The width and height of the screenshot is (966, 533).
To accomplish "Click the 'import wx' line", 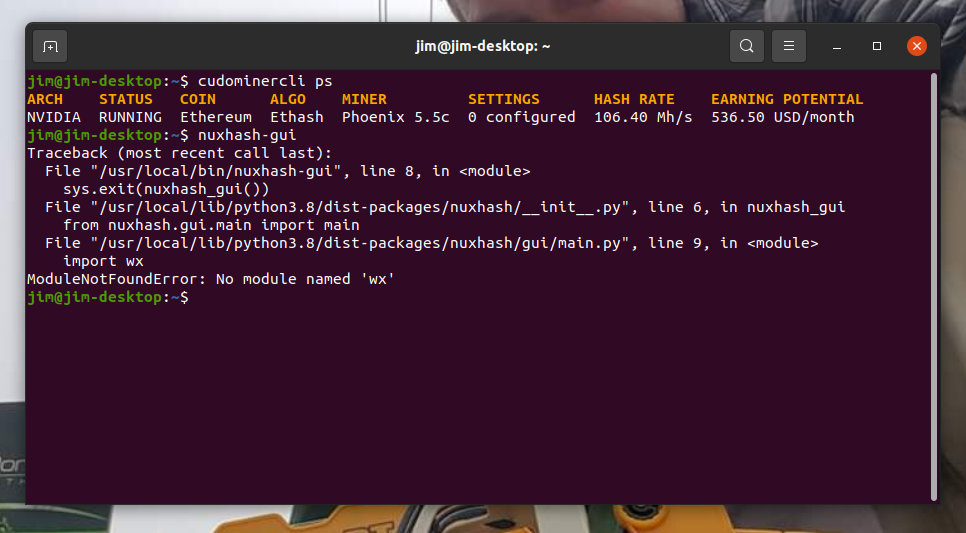I will (x=104, y=261).
